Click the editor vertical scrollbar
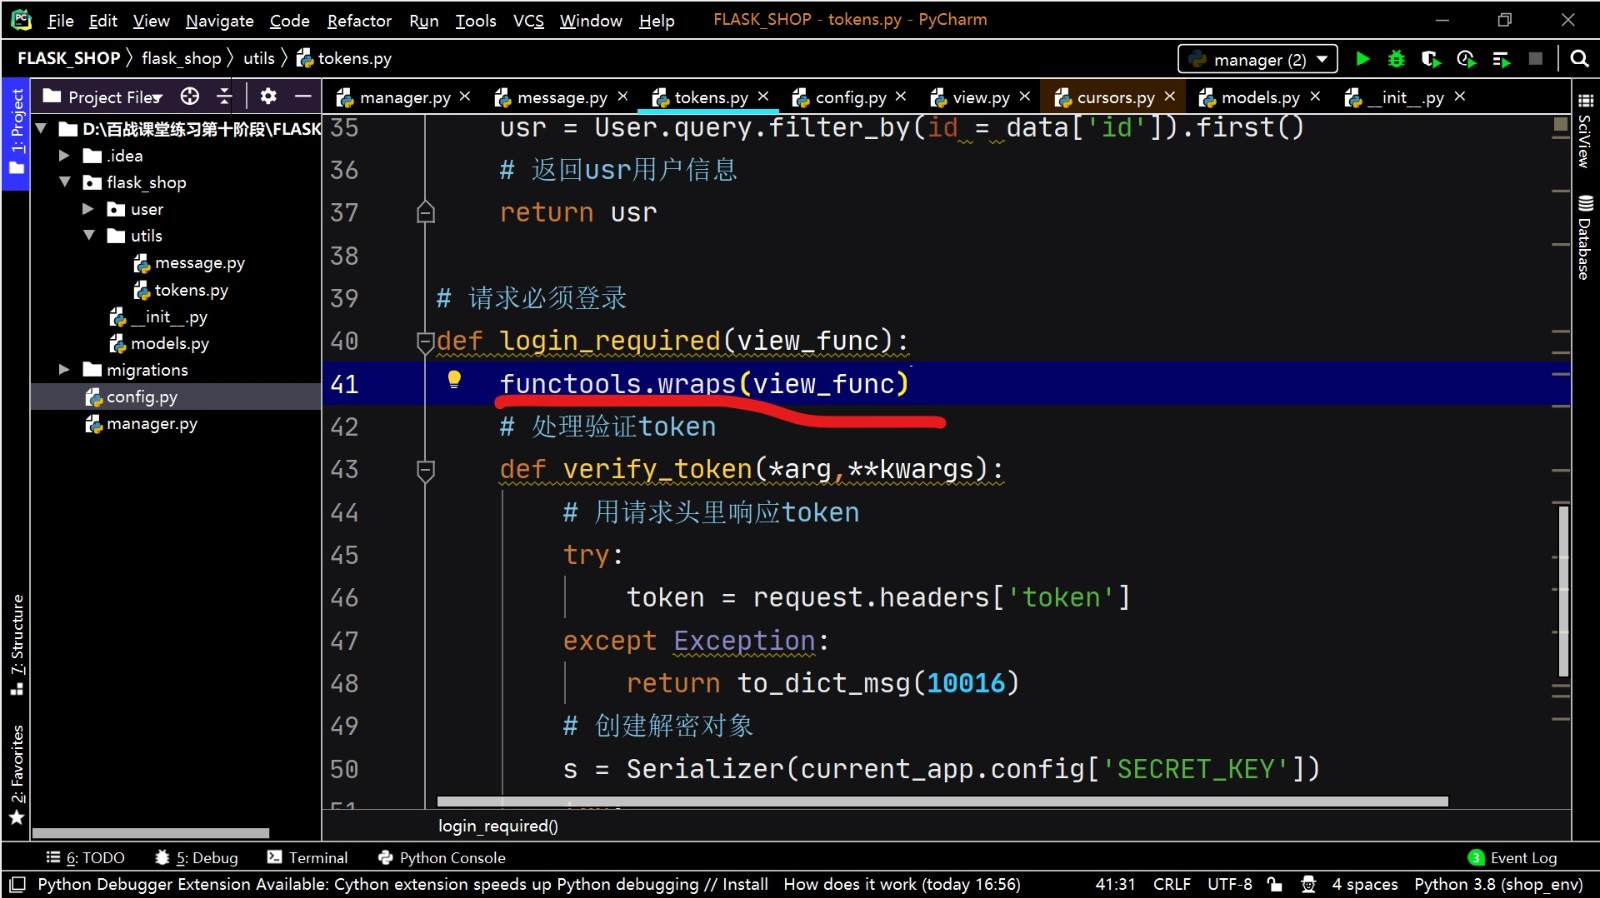Image resolution: width=1600 pixels, height=898 pixels. (1563, 591)
